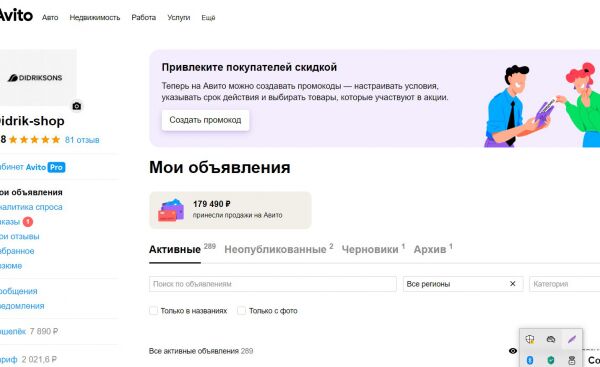Open the '179 490 ₽' sales summary card
The height and width of the screenshot is (367, 600).
point(230,210)
